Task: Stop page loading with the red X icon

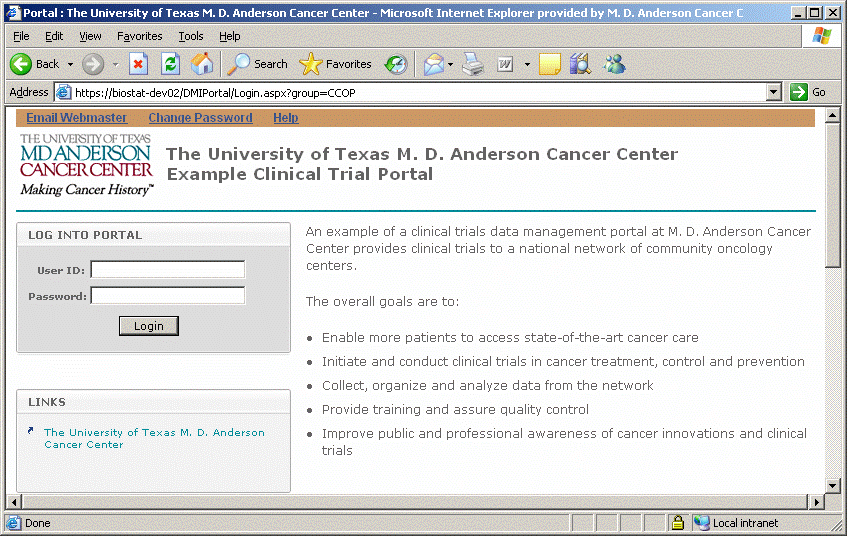Action: point(138,64)
